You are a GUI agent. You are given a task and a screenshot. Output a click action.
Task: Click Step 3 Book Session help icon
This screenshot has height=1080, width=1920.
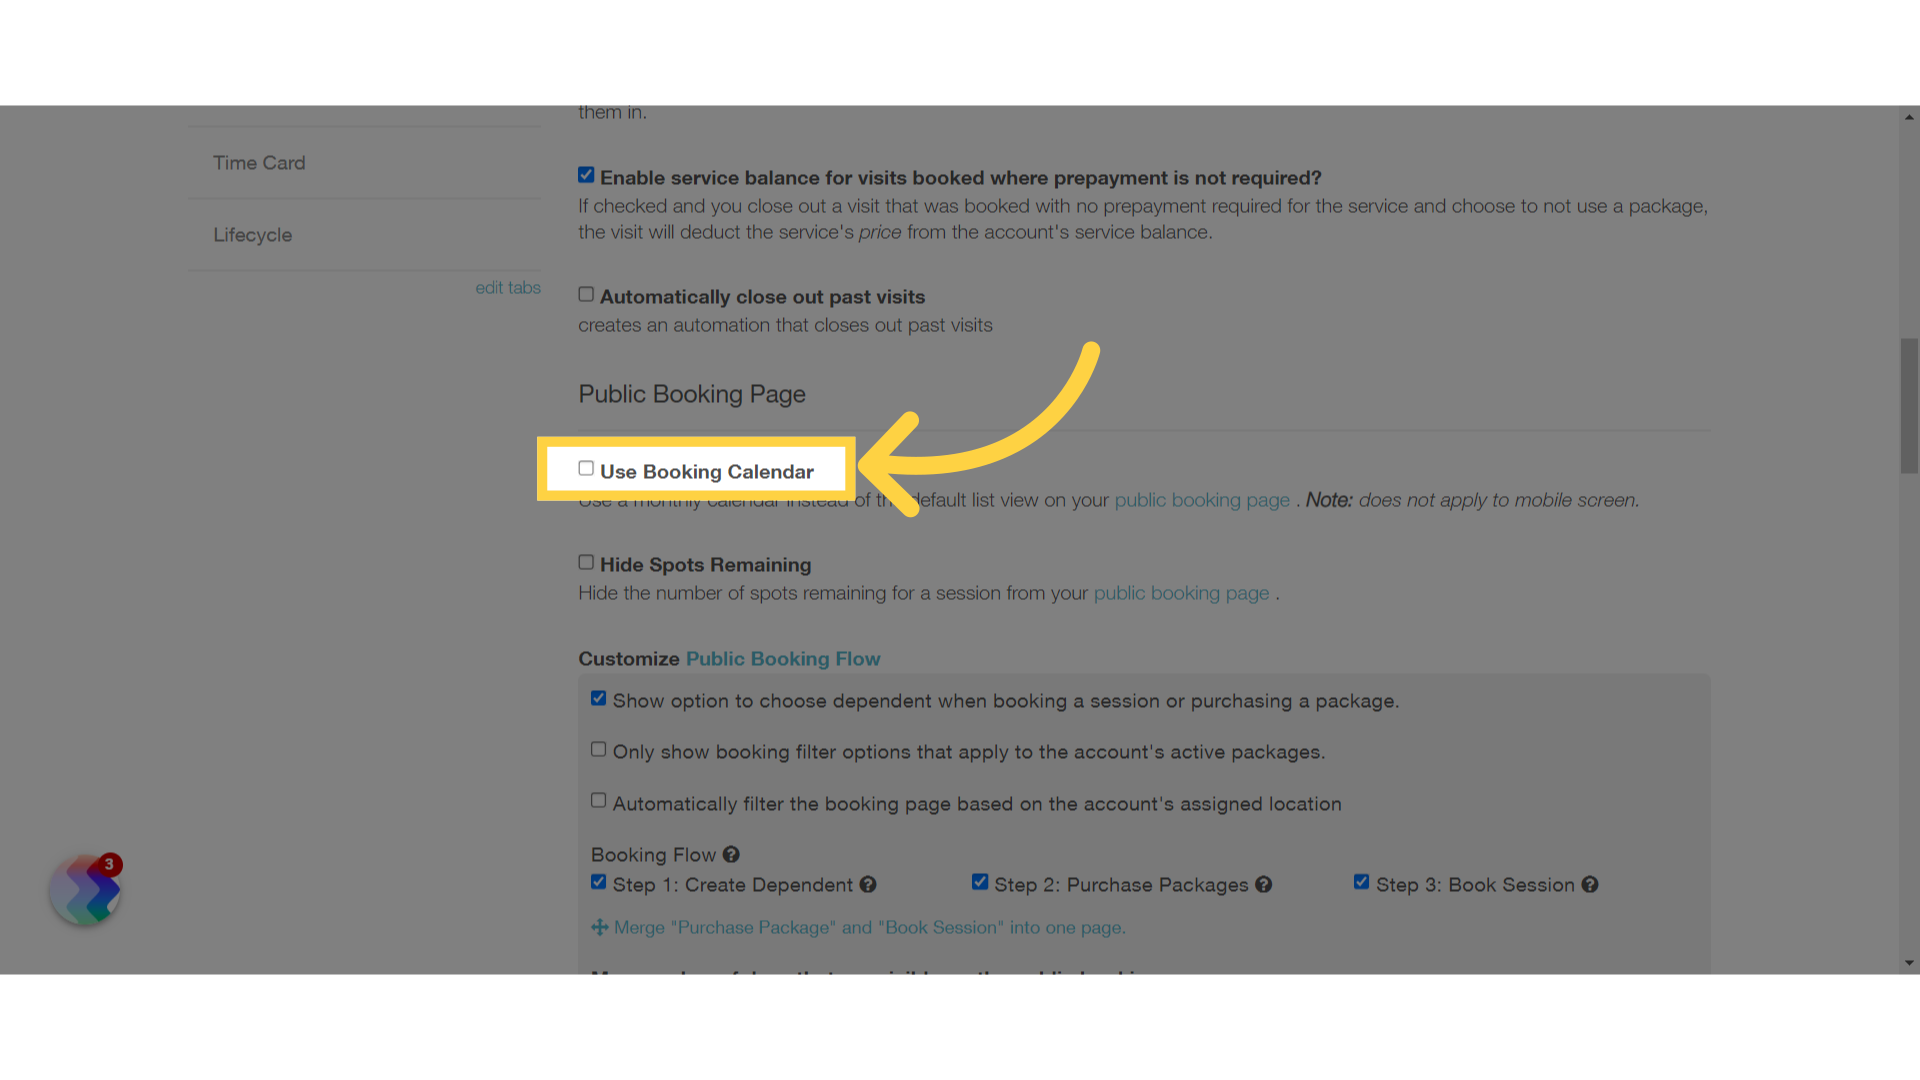(x=1593, y=884)
